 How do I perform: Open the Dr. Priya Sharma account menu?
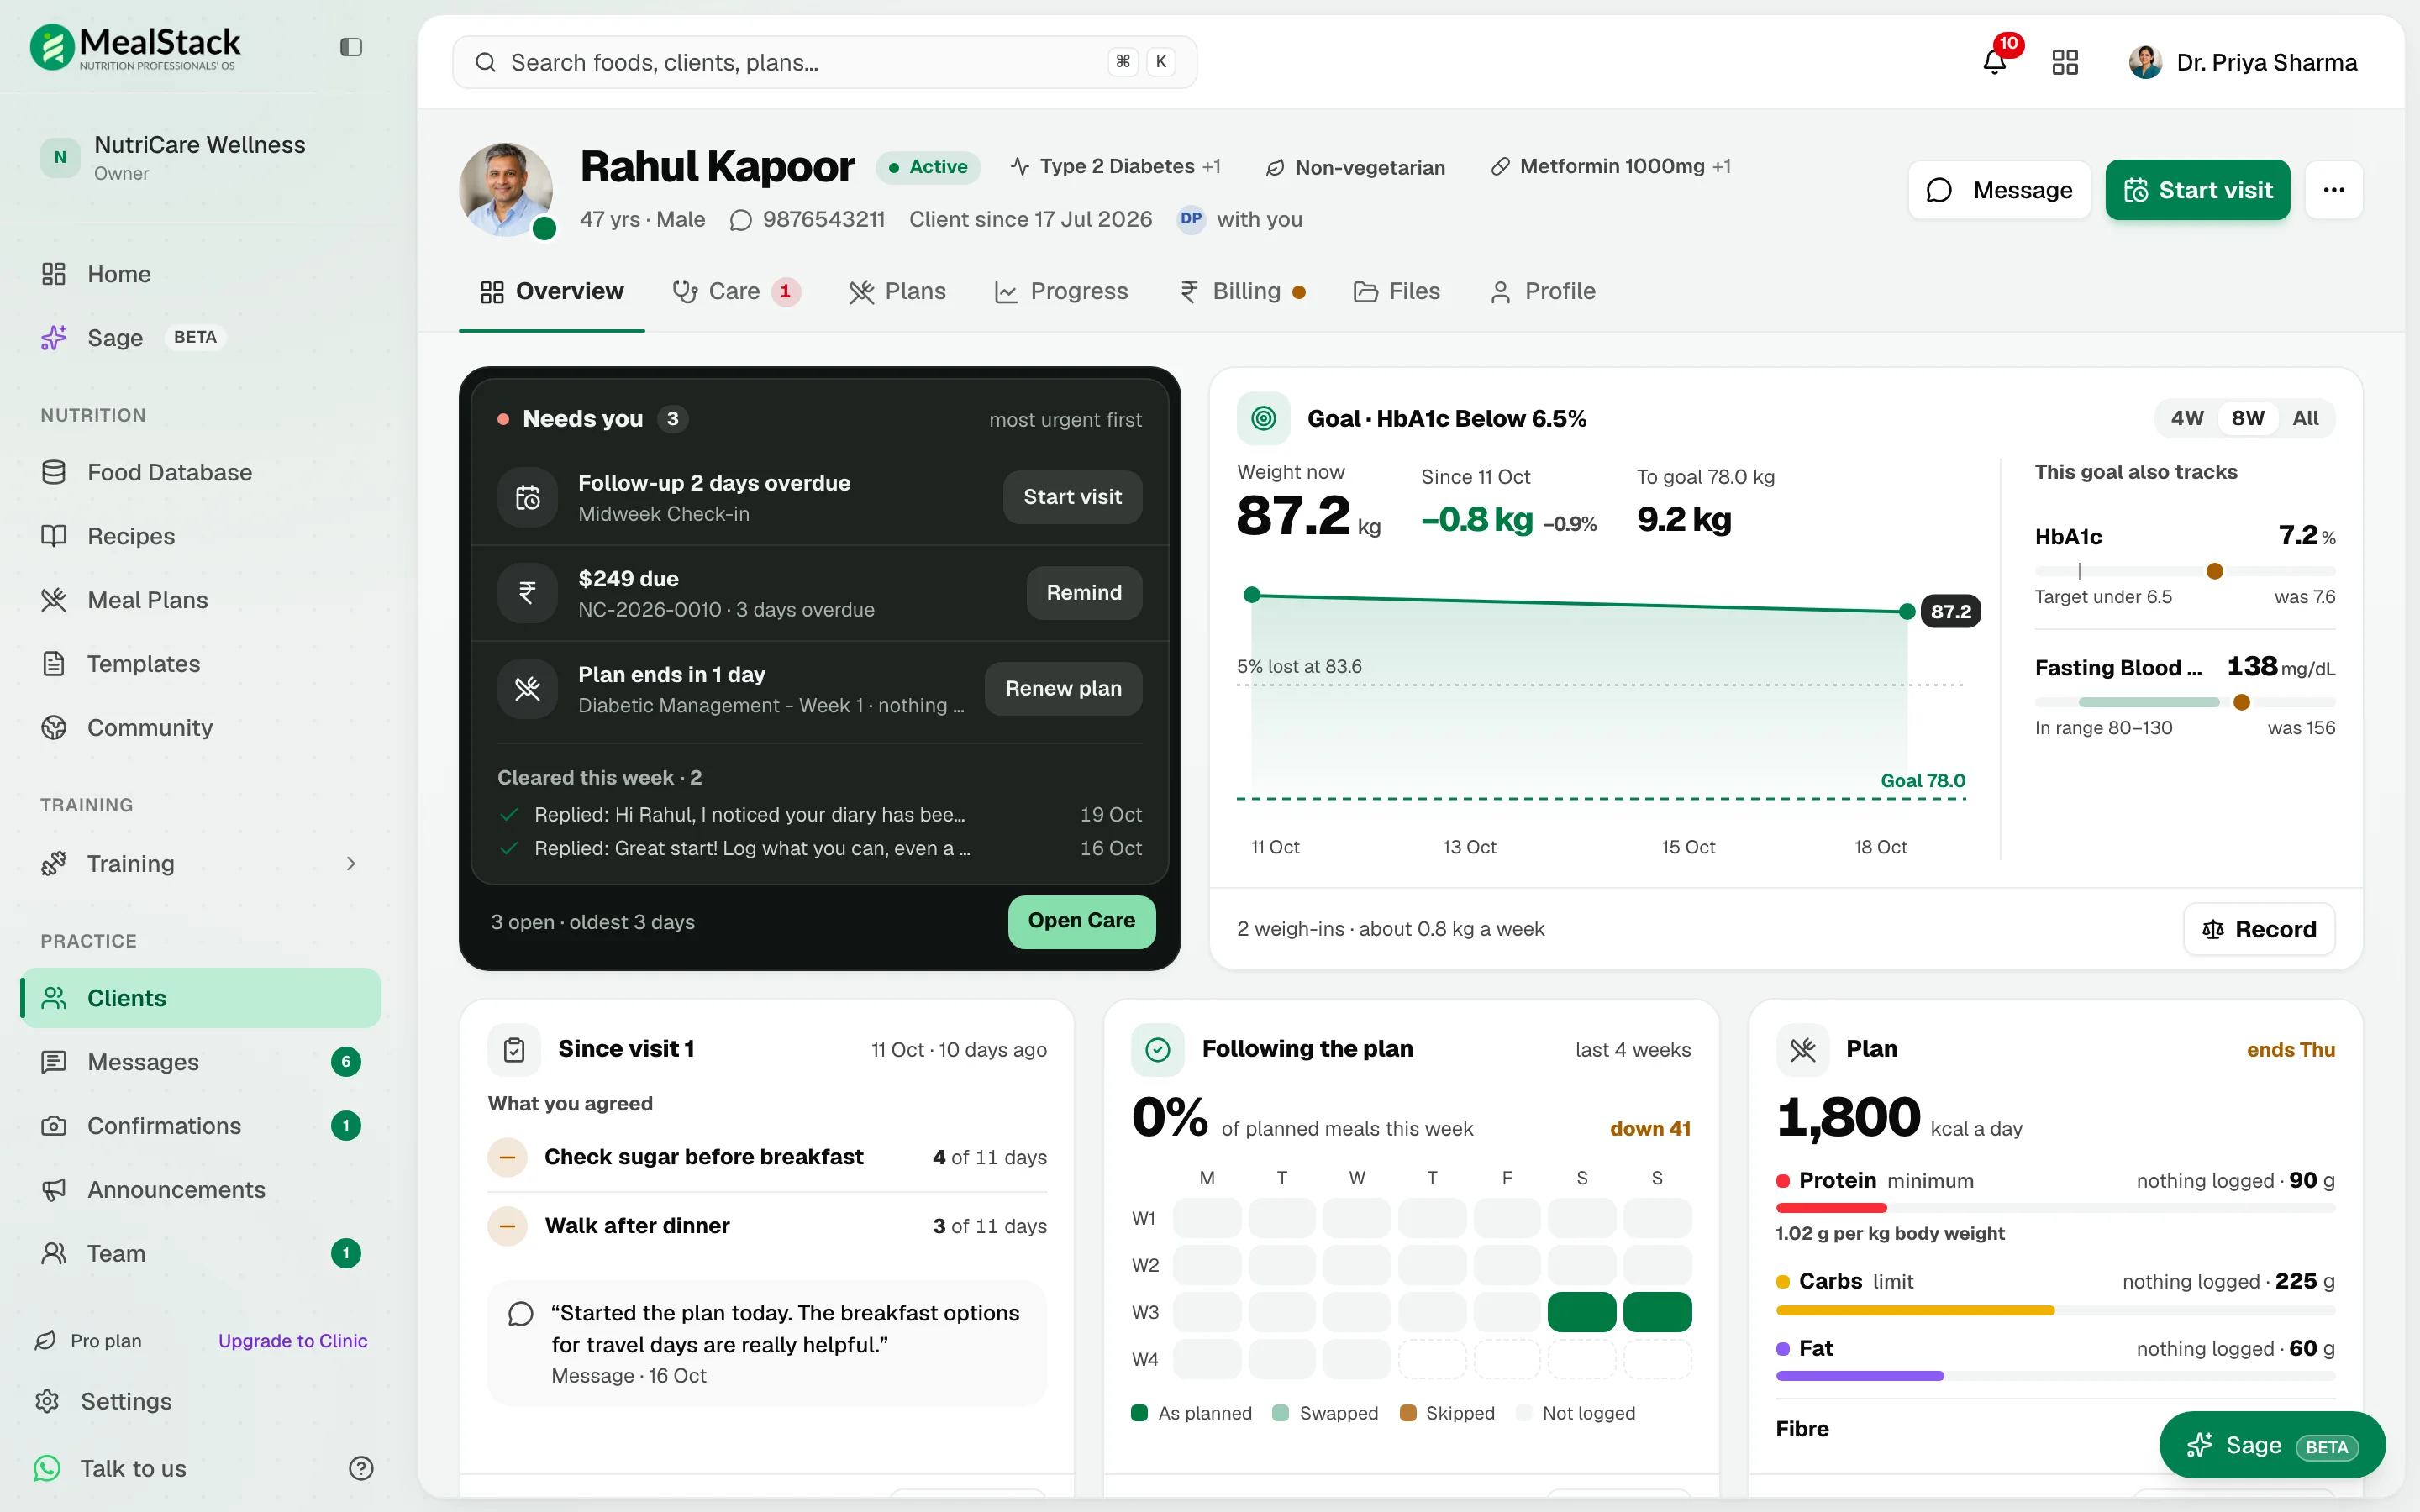pos(2242,62)
